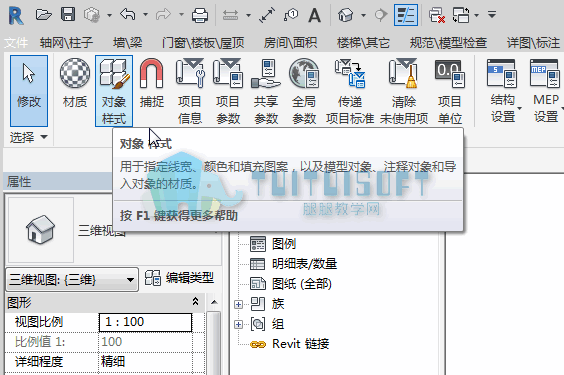Open Shared Parameters (共享参数)
Screen dimensions: 564x375
pyautogui.click(x=266, y=90)
